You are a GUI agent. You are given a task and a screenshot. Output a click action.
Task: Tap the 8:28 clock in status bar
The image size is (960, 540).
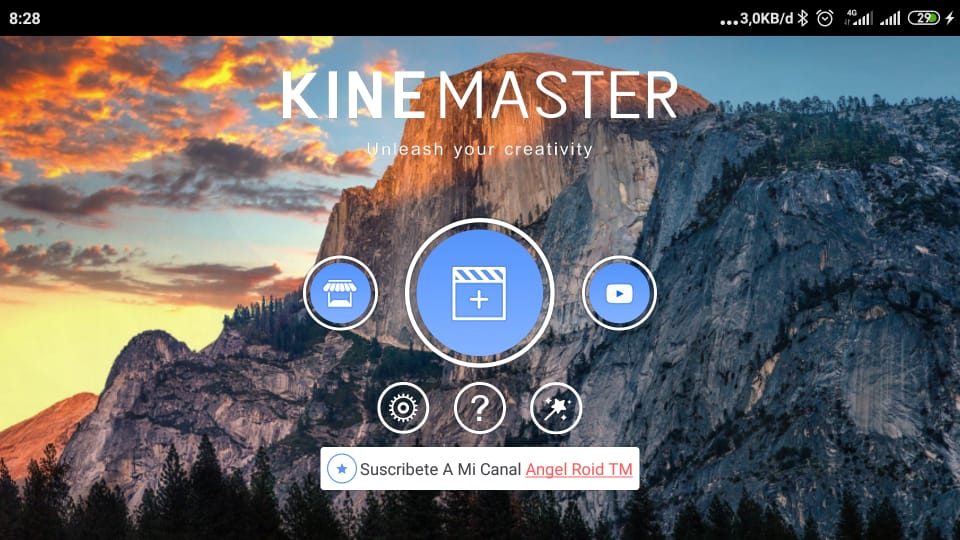(x=24, y=18)
